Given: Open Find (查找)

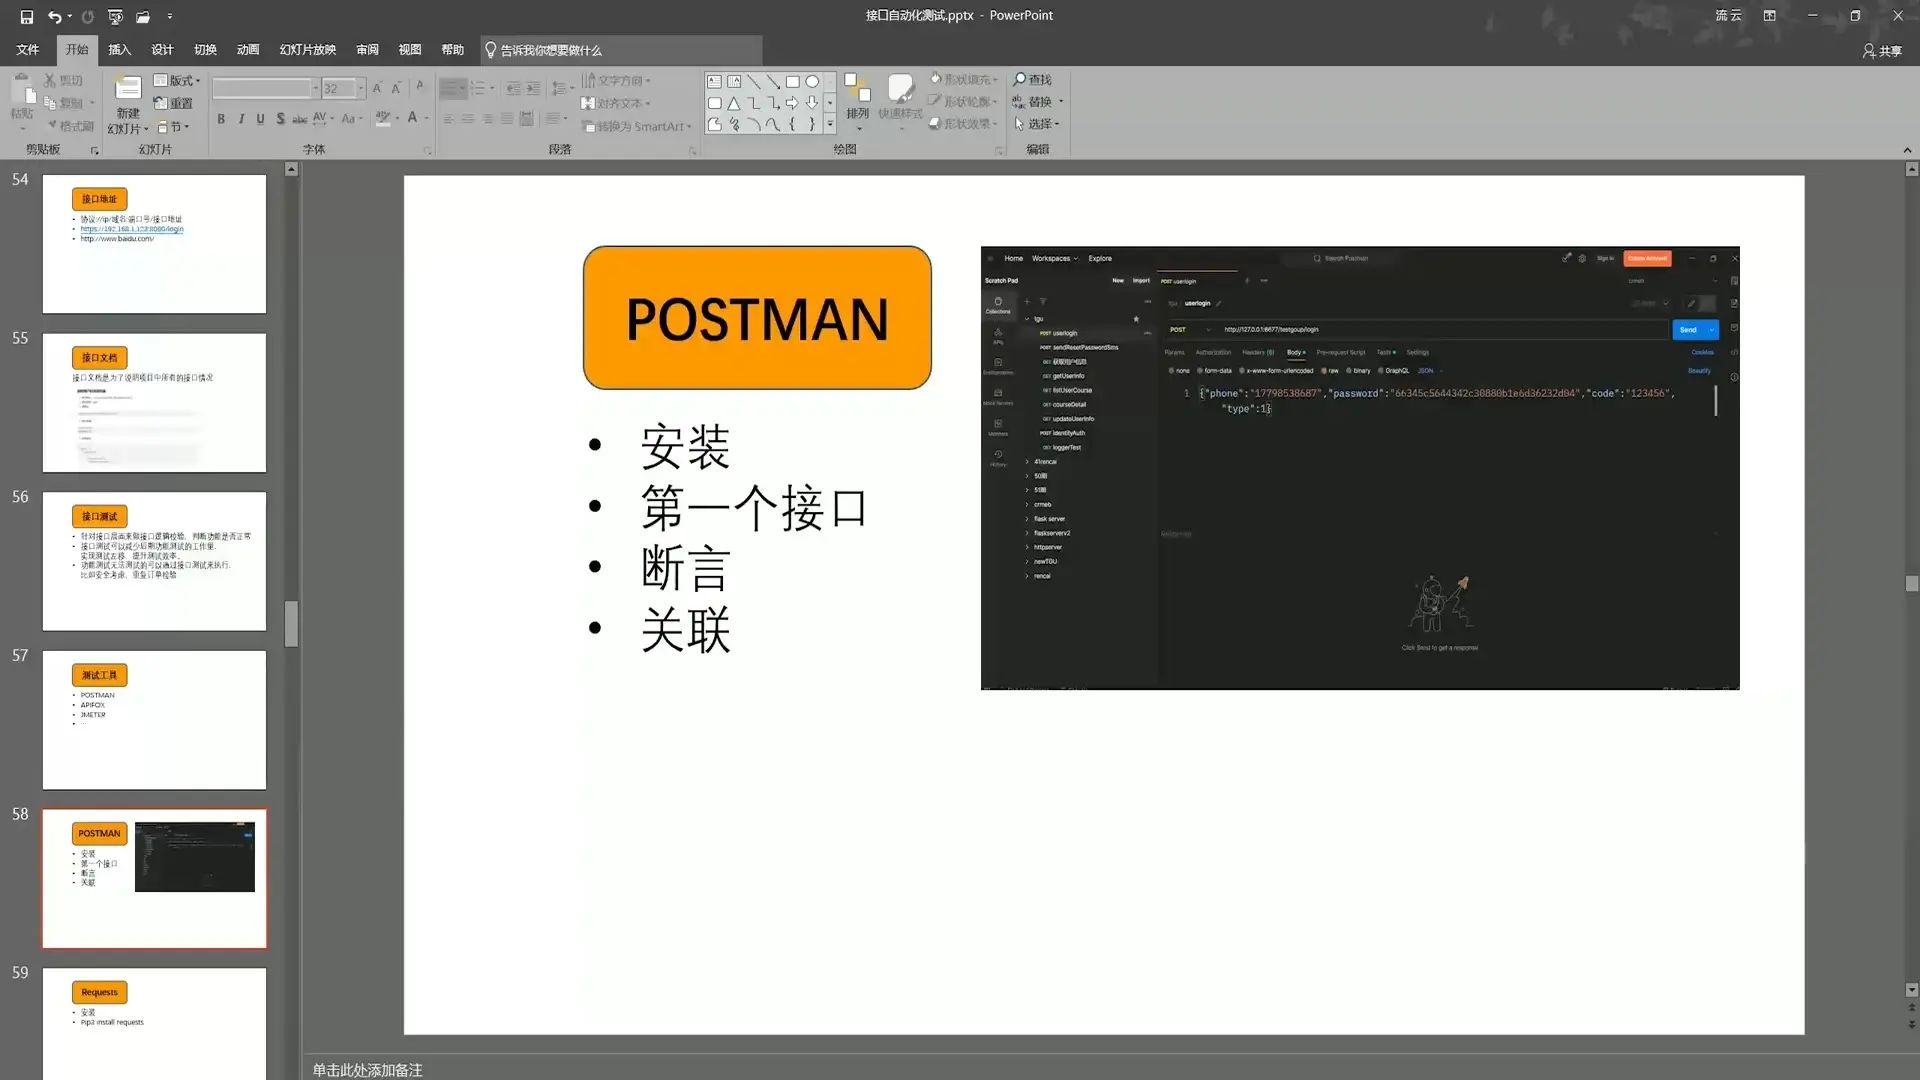Looking at the screenshot, I should click(x=1035, y=79).
